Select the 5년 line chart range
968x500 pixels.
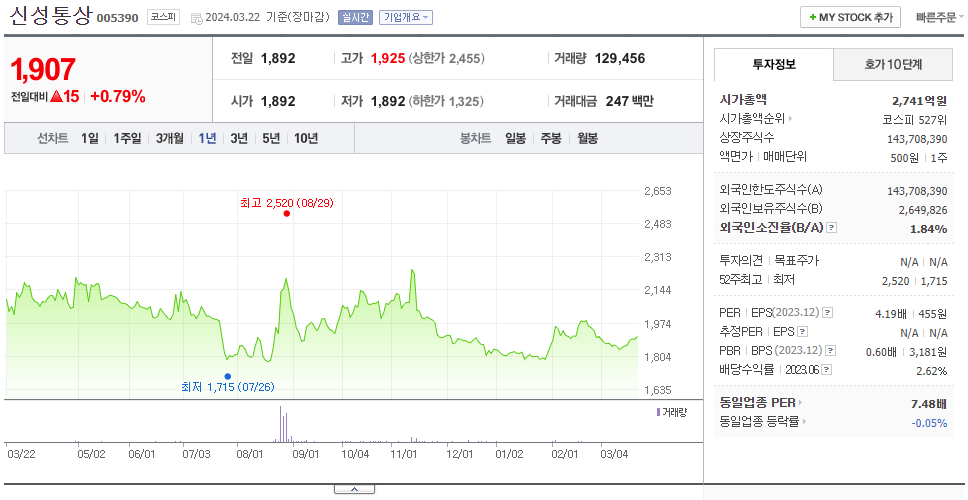point(271,138)
